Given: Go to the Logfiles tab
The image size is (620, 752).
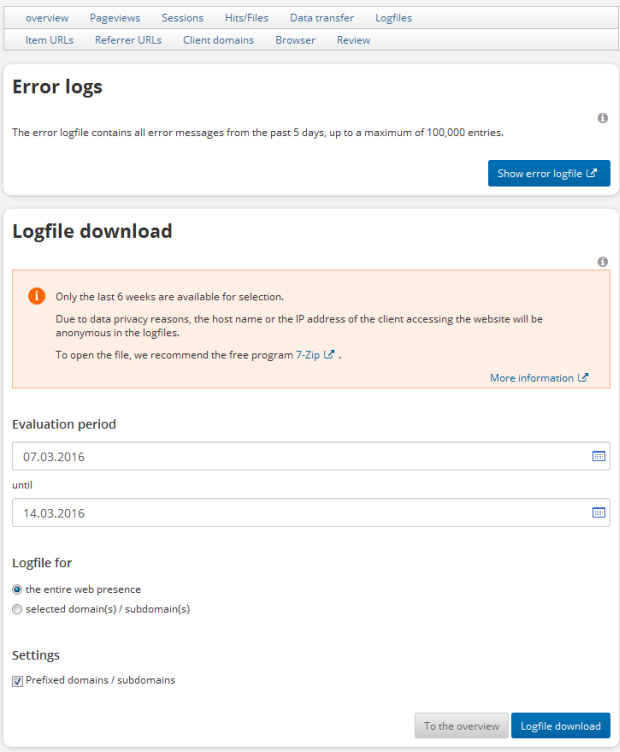Looking at the screenshot, I should (x=393, y=18).
